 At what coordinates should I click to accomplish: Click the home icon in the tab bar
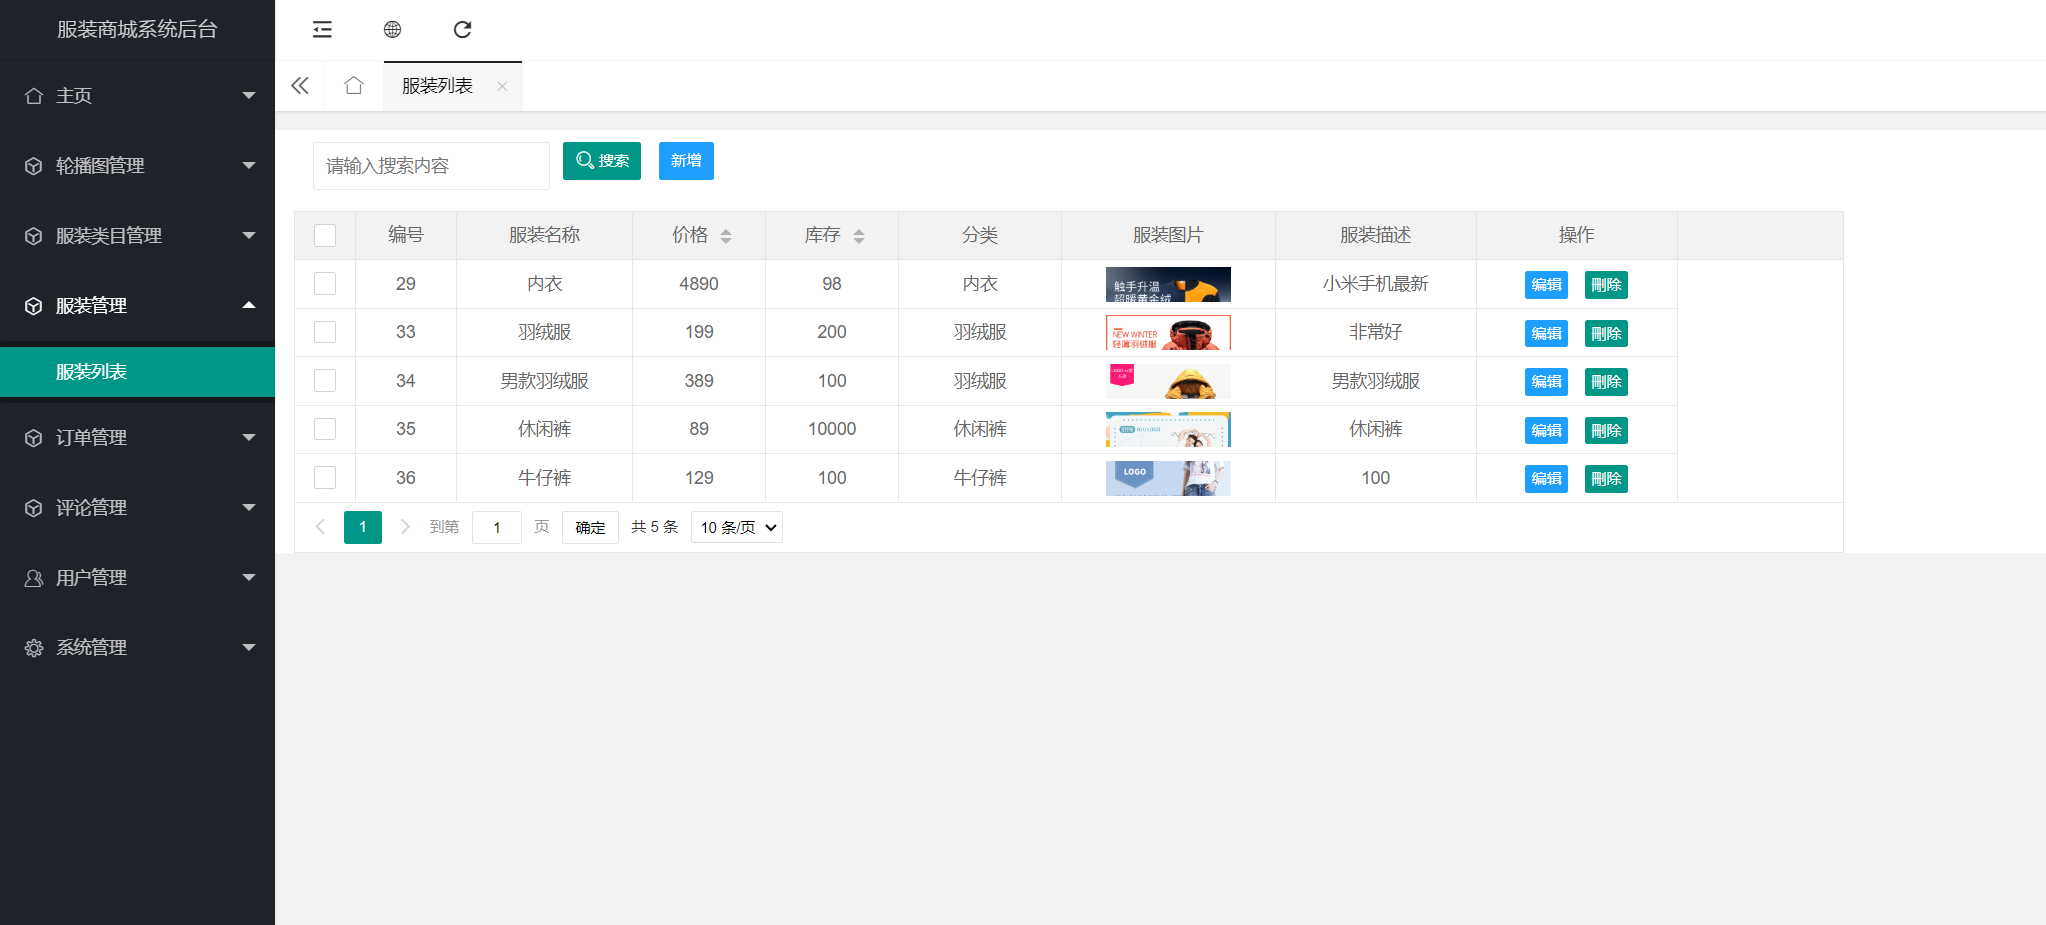coord(353,86)
